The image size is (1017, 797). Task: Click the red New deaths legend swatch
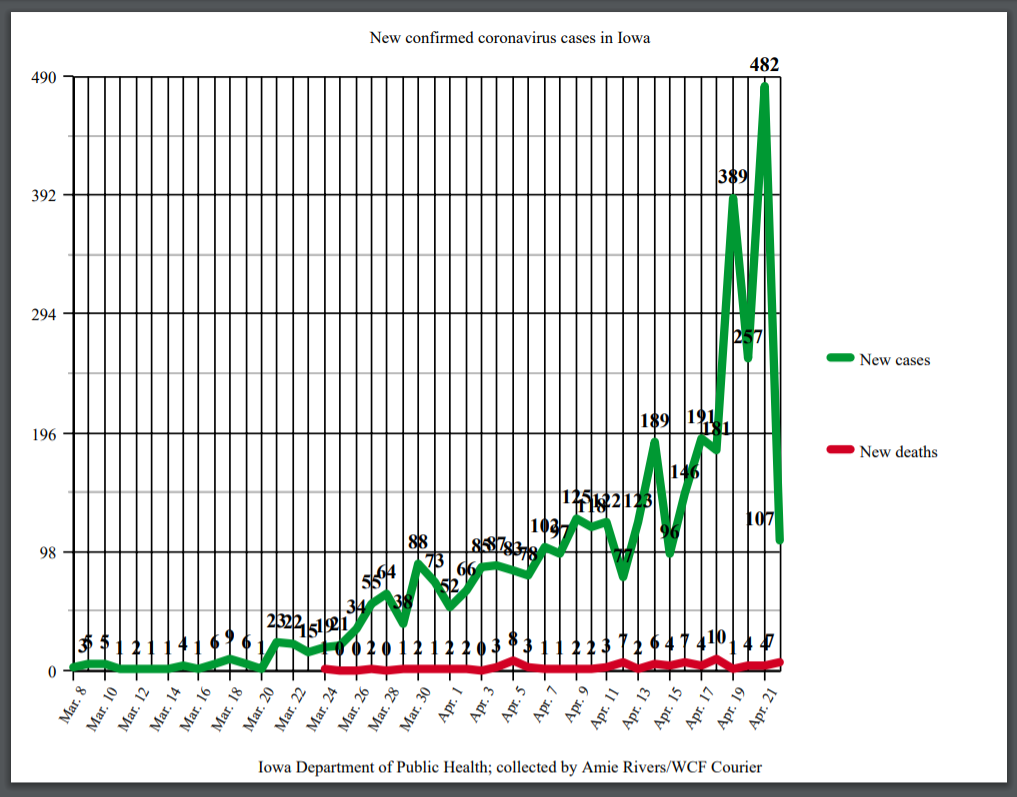pyautogui.click(x=839, y=450)
